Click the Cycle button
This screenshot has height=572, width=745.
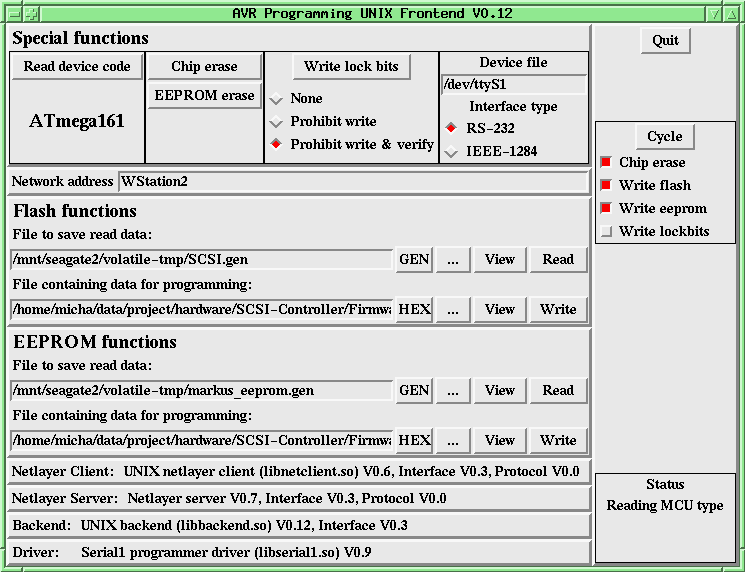(665, 136)
